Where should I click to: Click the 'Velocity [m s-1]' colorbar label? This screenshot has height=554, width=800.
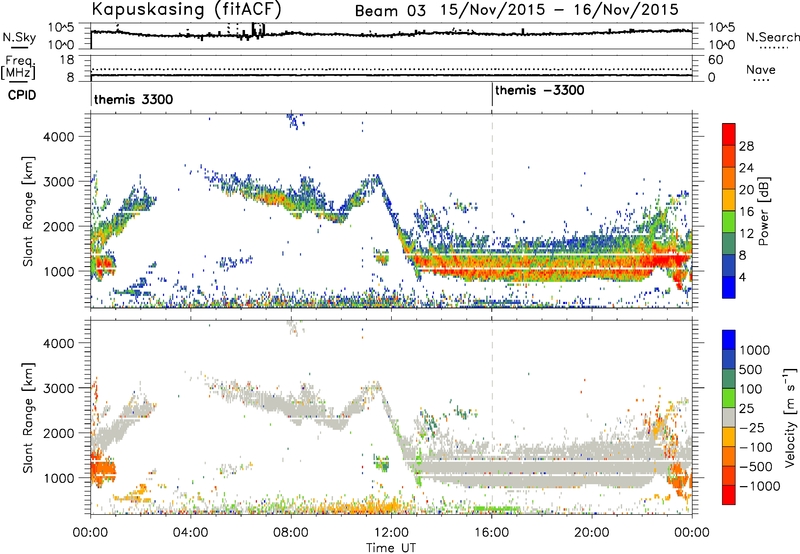790,417
